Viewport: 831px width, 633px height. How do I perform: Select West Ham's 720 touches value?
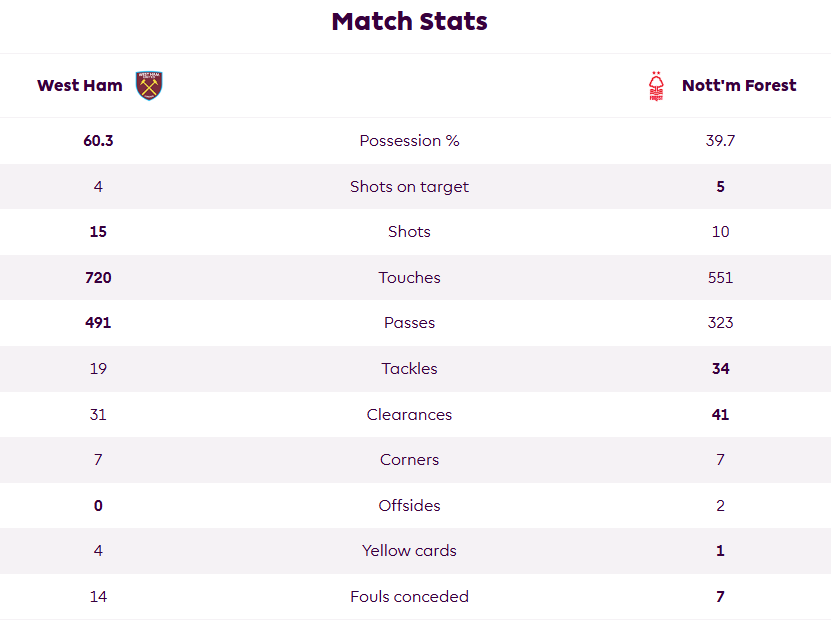(x=98, y=277)
